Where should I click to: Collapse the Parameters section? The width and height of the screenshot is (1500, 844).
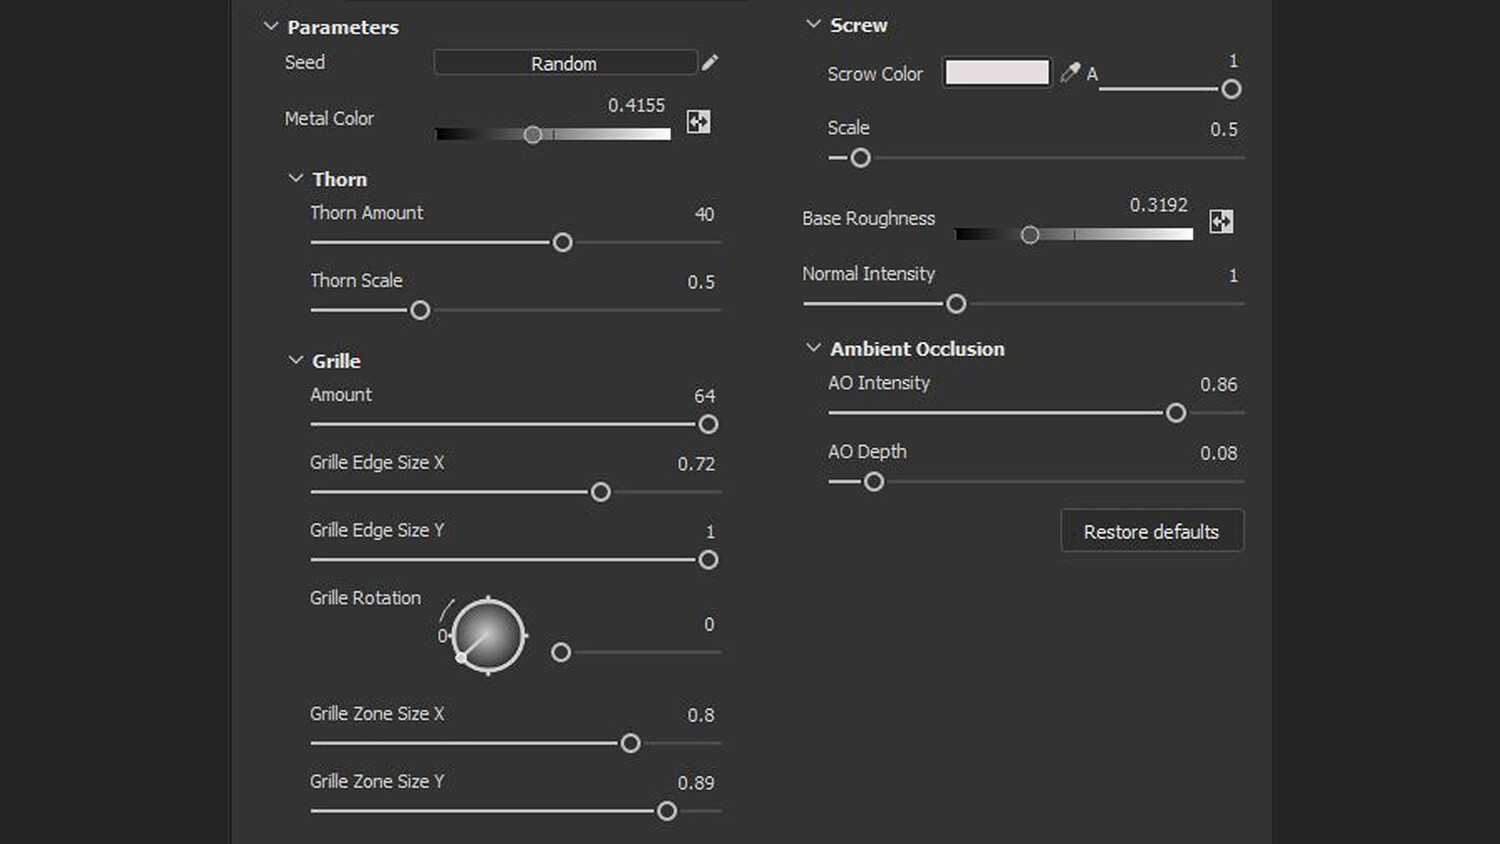coord(271,27)
